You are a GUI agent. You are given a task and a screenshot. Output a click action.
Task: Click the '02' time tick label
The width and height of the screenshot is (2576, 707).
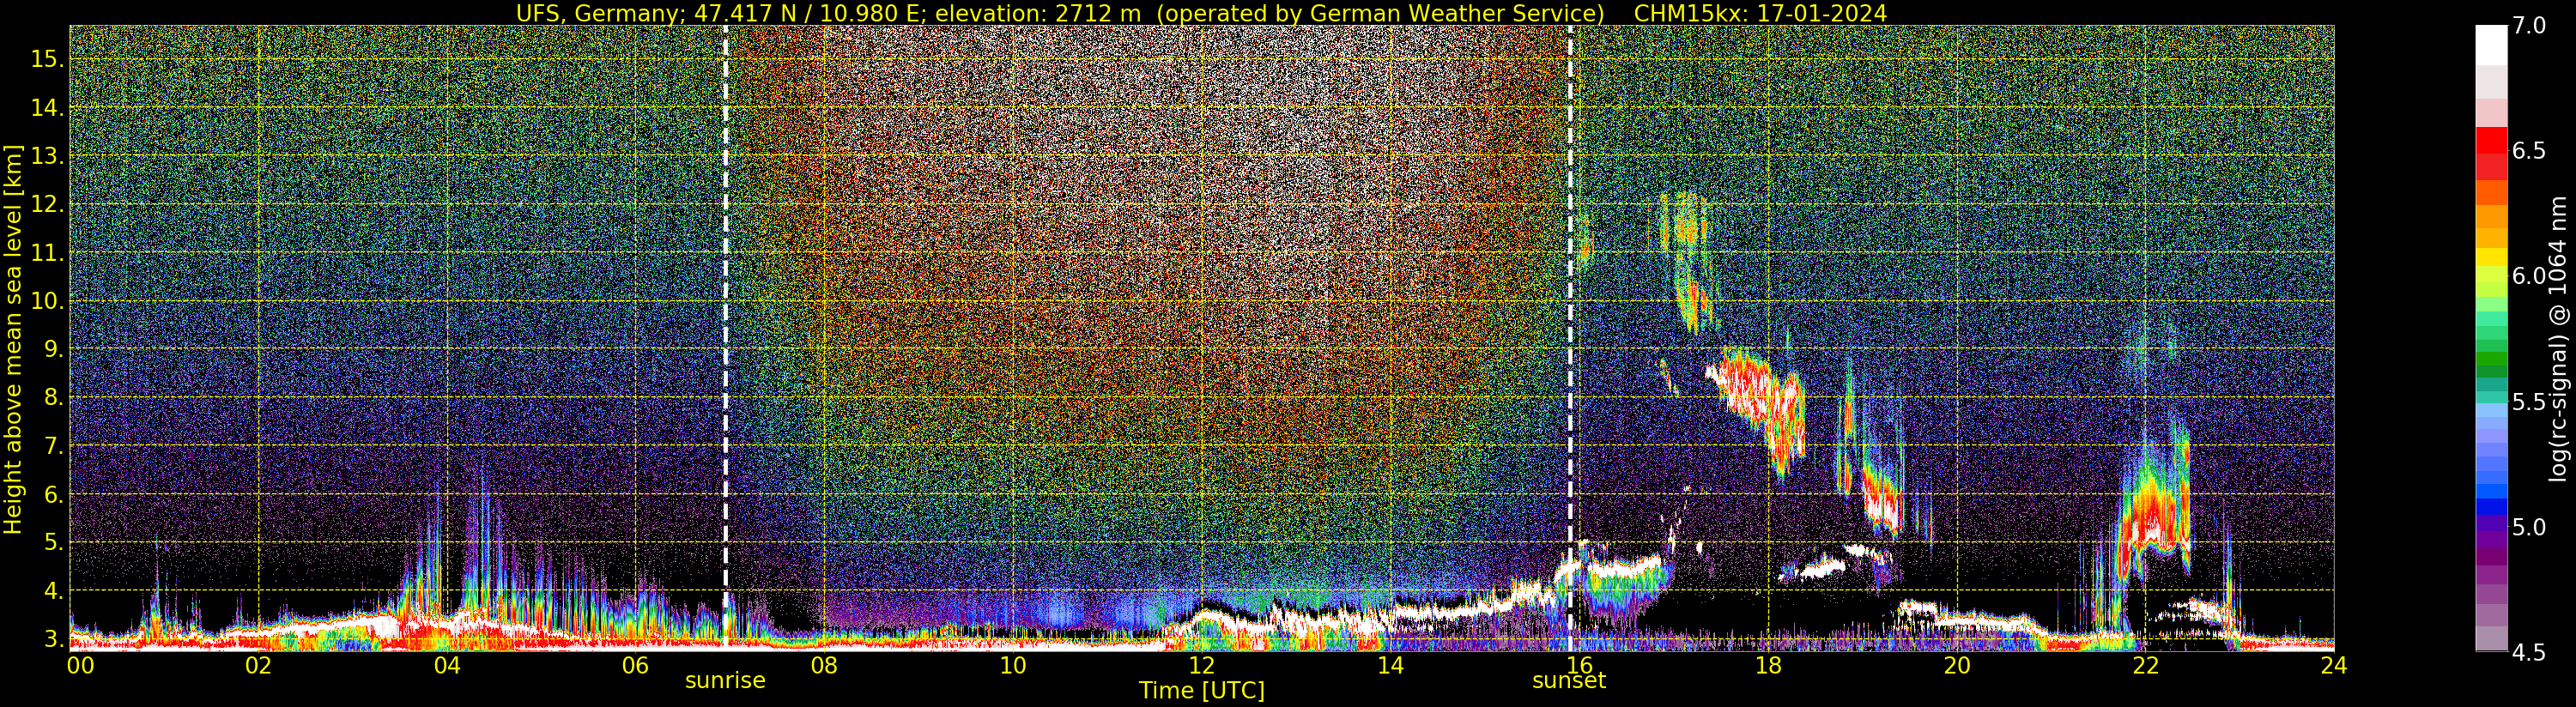258,666
